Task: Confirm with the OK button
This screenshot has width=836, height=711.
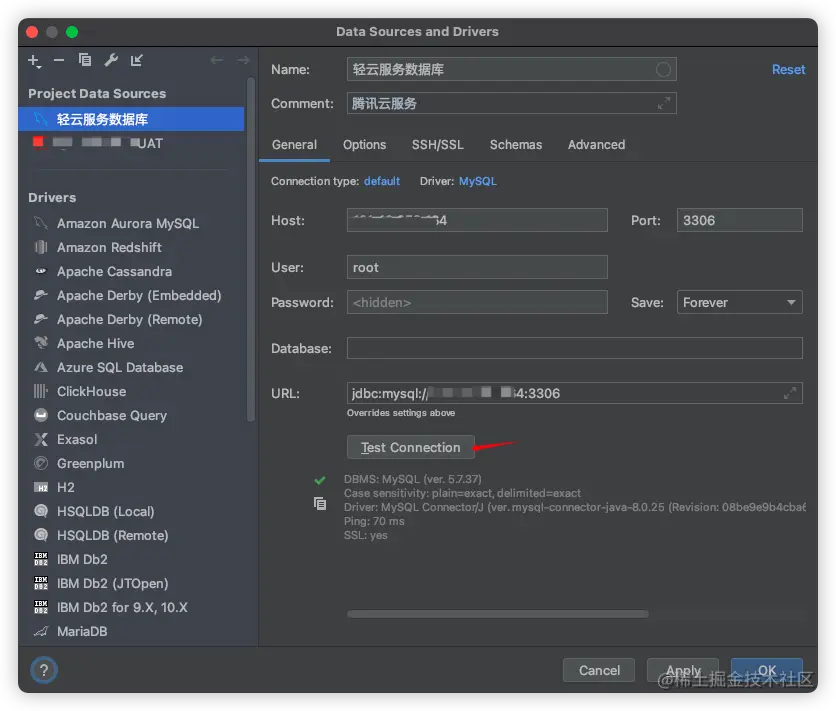Action: pyautogui.click(x=767, y=670)
